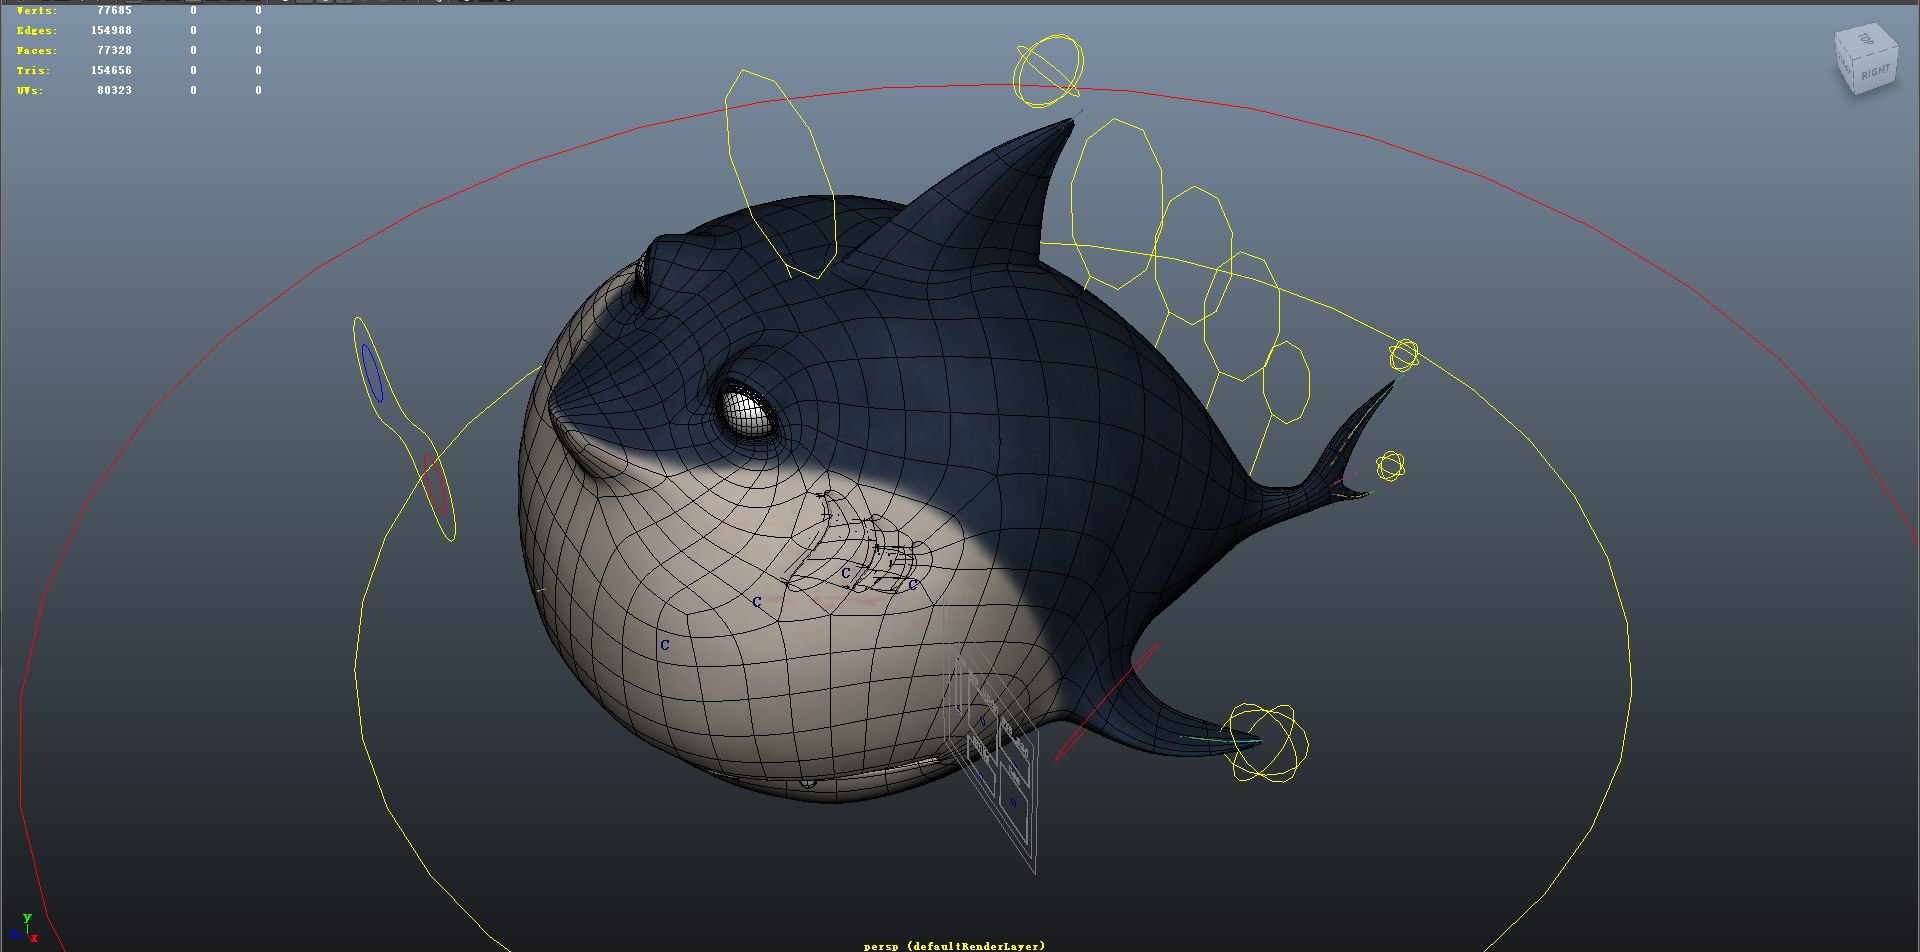
Task: Click the Tris count value 154656
Action: [111, 70]
